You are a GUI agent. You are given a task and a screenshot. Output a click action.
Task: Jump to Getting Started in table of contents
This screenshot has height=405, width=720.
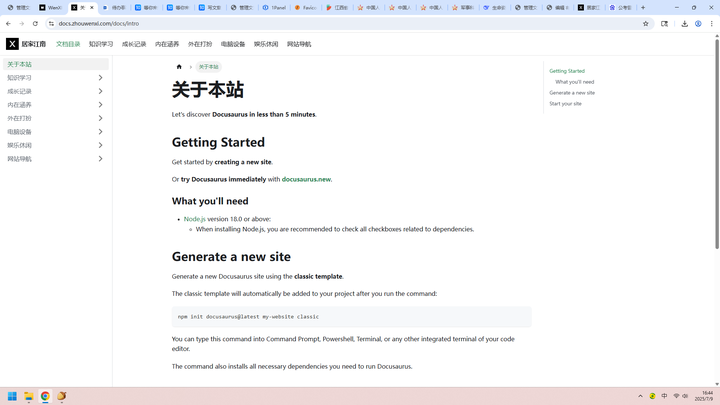tap(567, 71)
